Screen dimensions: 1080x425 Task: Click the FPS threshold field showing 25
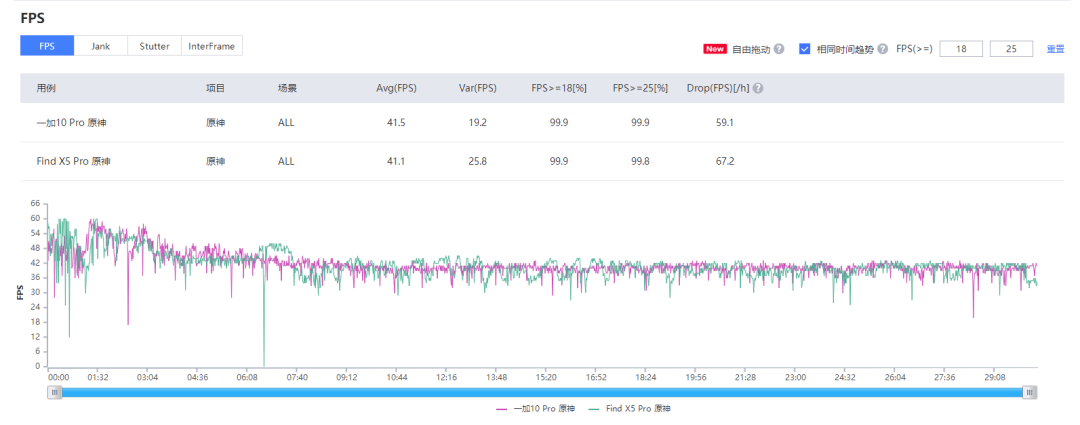(1011, 49)
